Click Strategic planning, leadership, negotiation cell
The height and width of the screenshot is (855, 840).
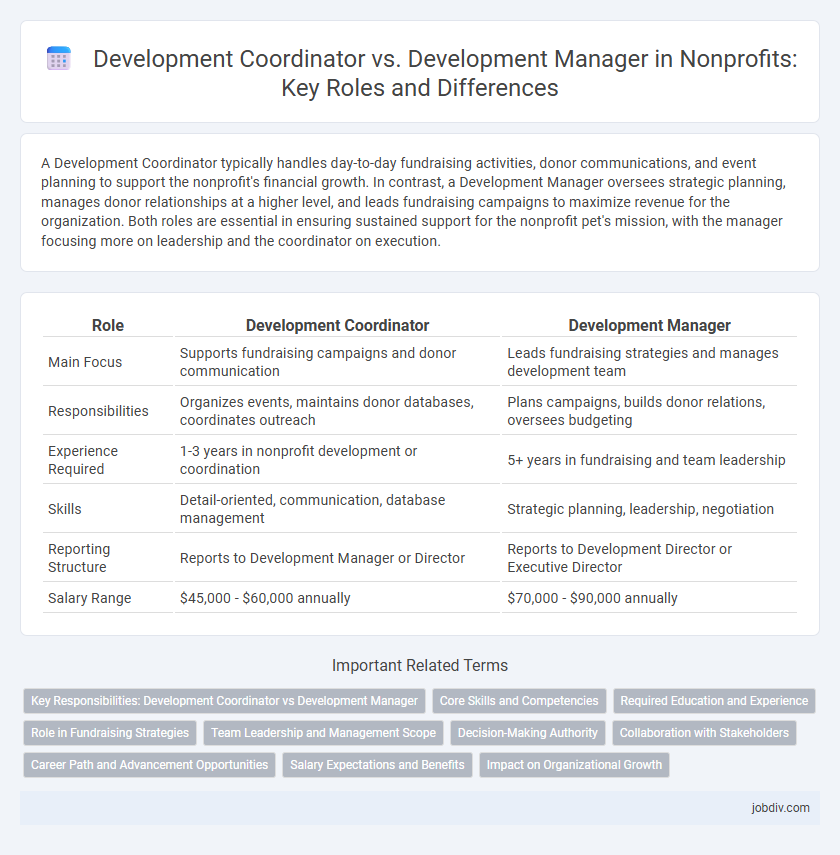(x=649, y=509)
